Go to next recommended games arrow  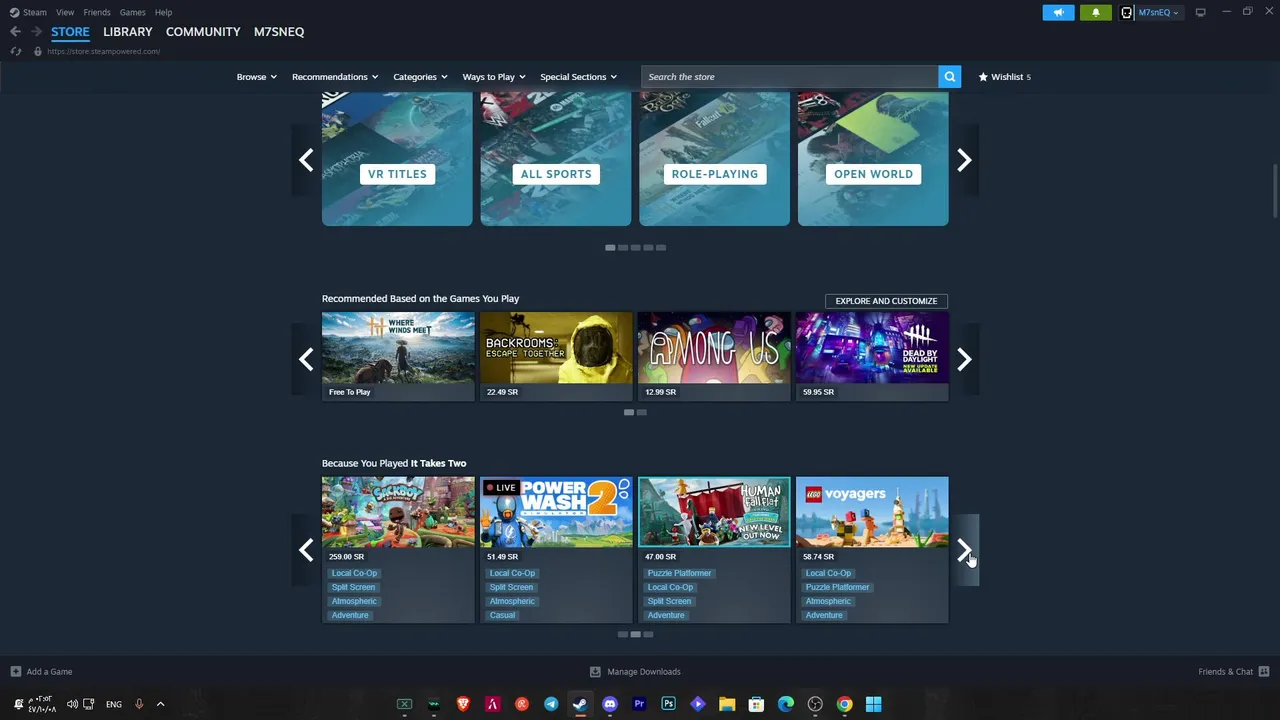pos(964,359)
